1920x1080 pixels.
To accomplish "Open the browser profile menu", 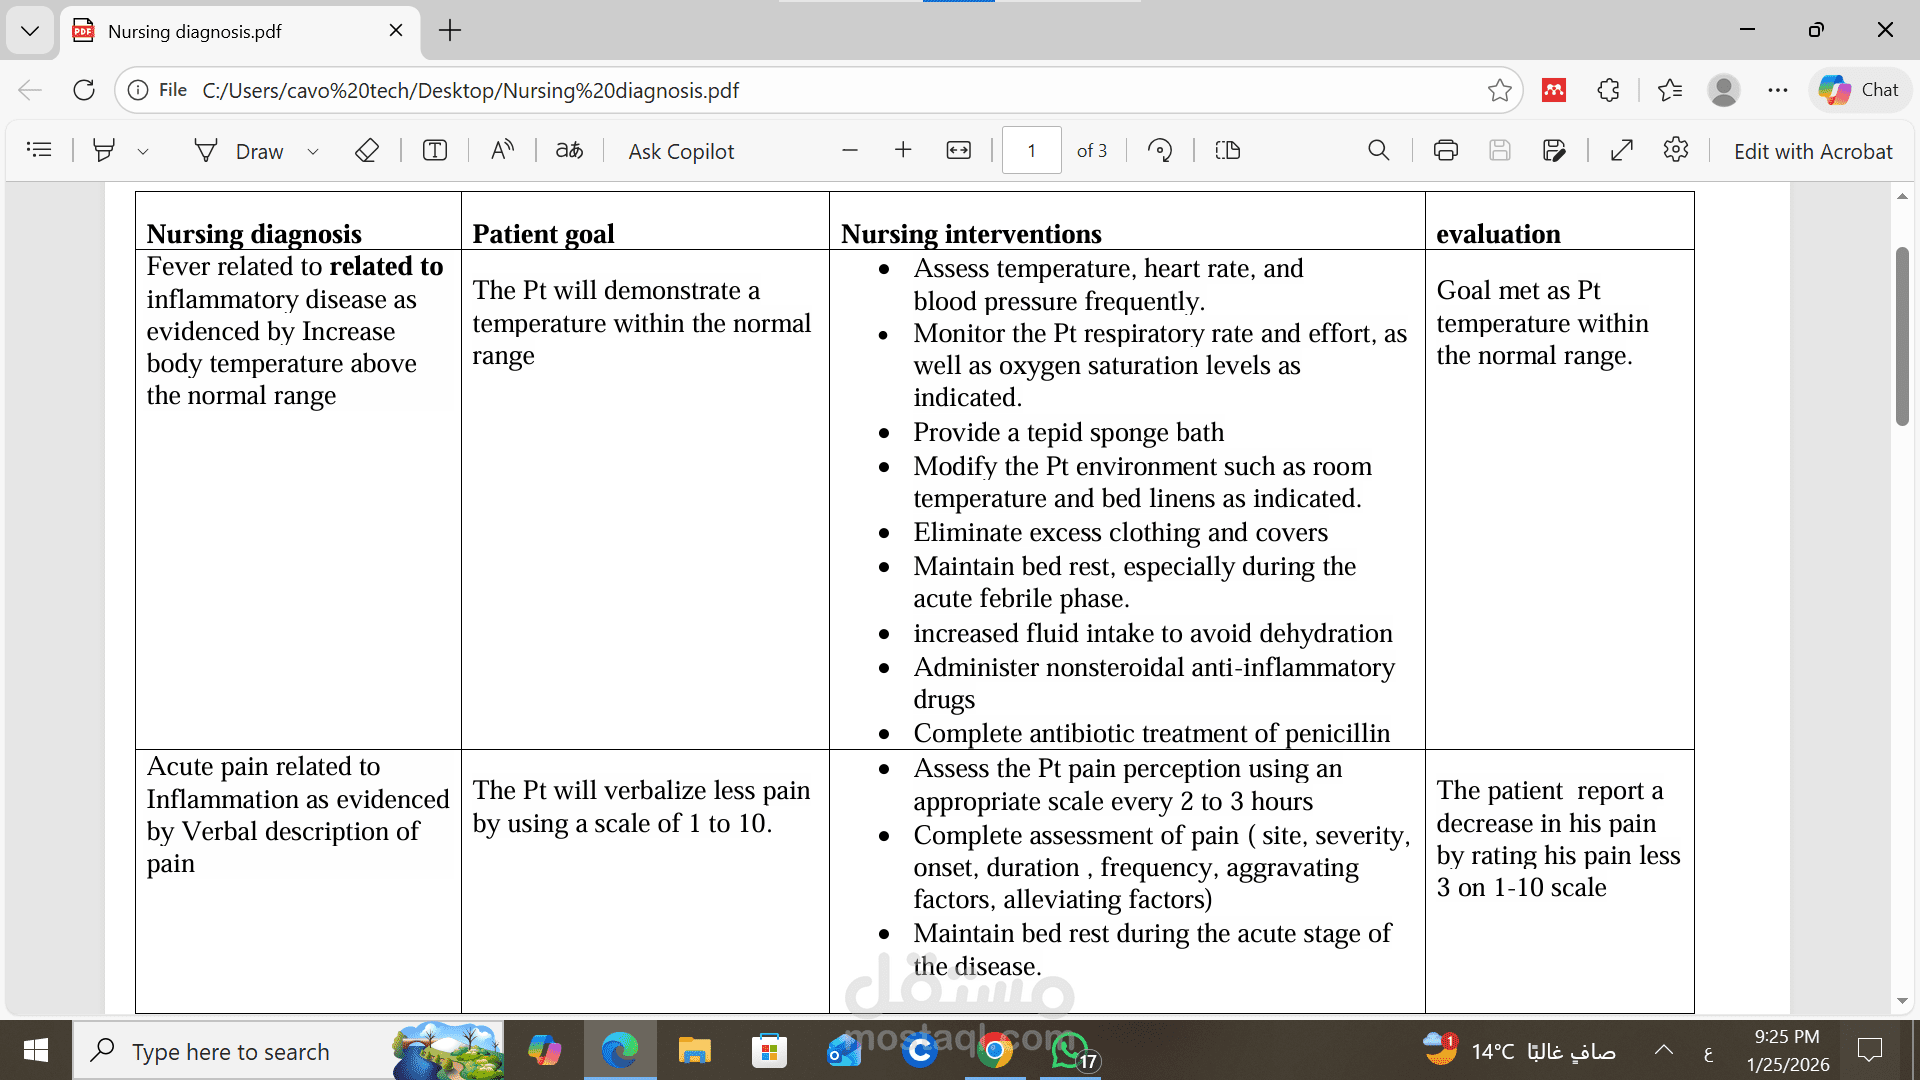I will [1723, 90].
